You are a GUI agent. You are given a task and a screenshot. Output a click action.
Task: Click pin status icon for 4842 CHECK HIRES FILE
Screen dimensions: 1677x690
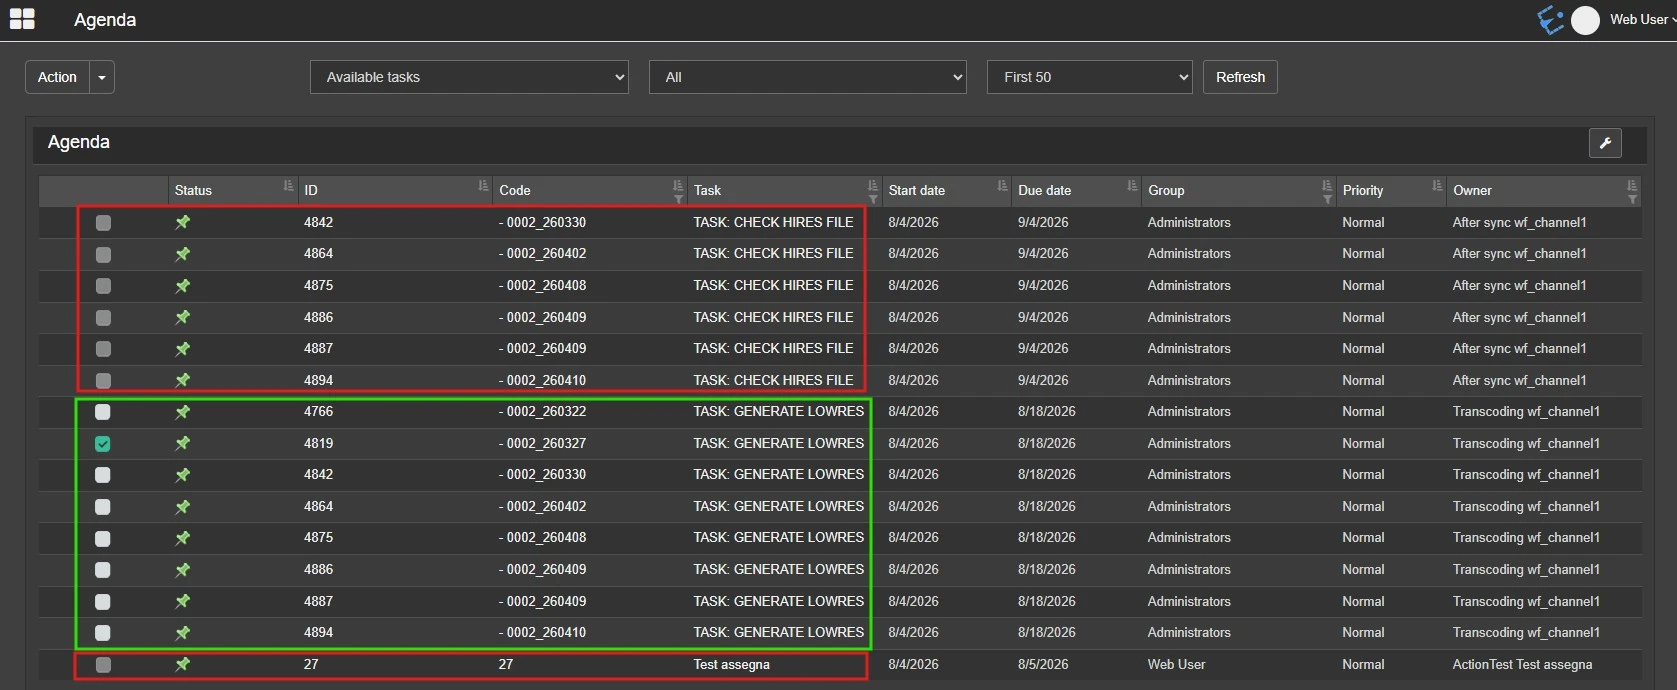pos(183,222)
